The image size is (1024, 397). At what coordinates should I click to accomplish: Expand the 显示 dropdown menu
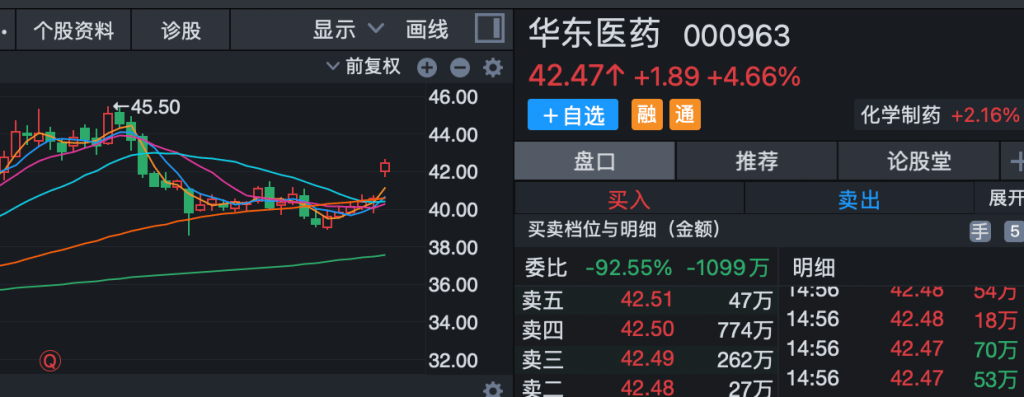[x=348, y=29]
